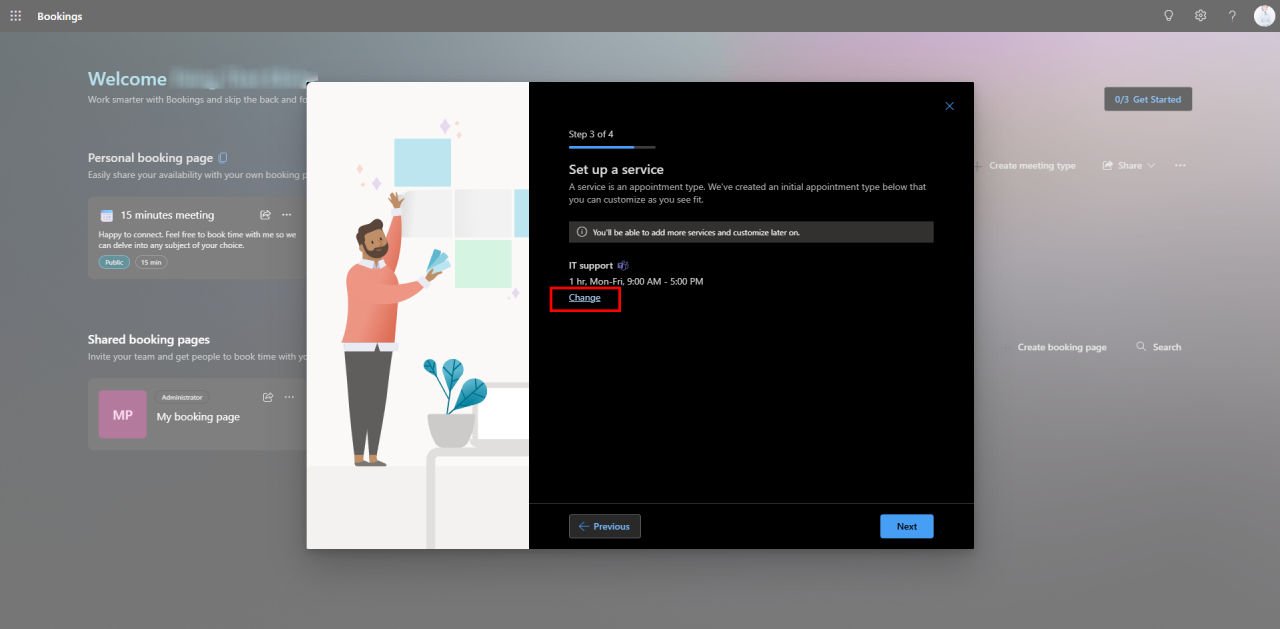Open the lightbulb tips icon
This screenshot has width=1280, height=629.
tap(1168, 16)
